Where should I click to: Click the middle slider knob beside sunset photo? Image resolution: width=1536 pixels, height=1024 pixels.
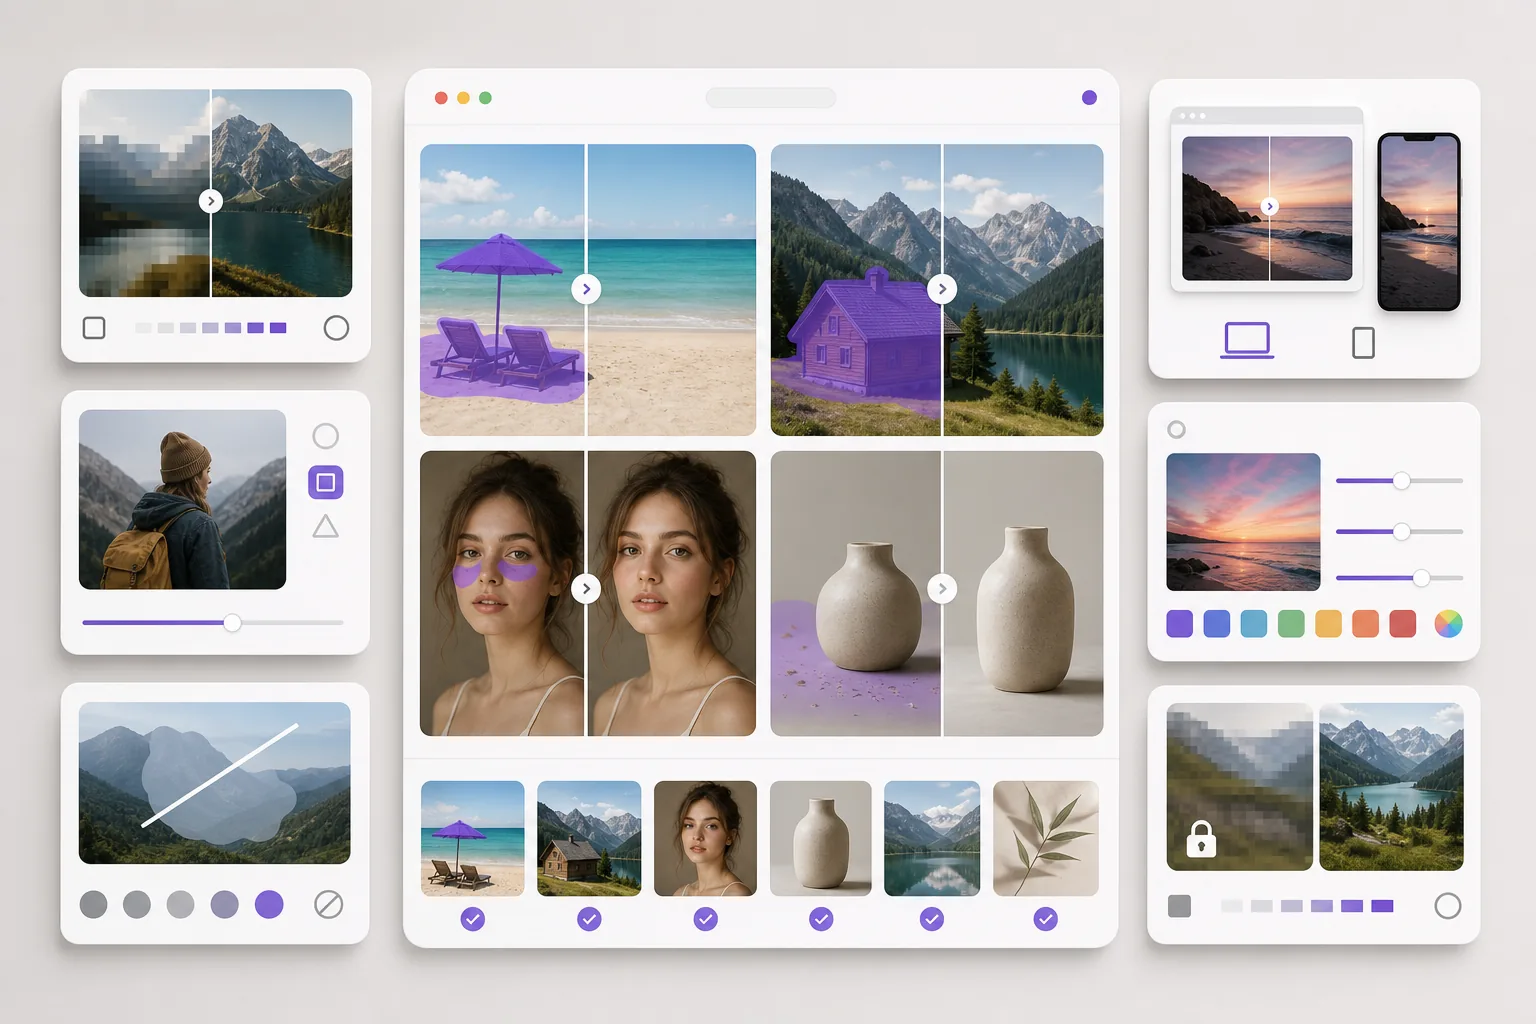point(1402,532)
